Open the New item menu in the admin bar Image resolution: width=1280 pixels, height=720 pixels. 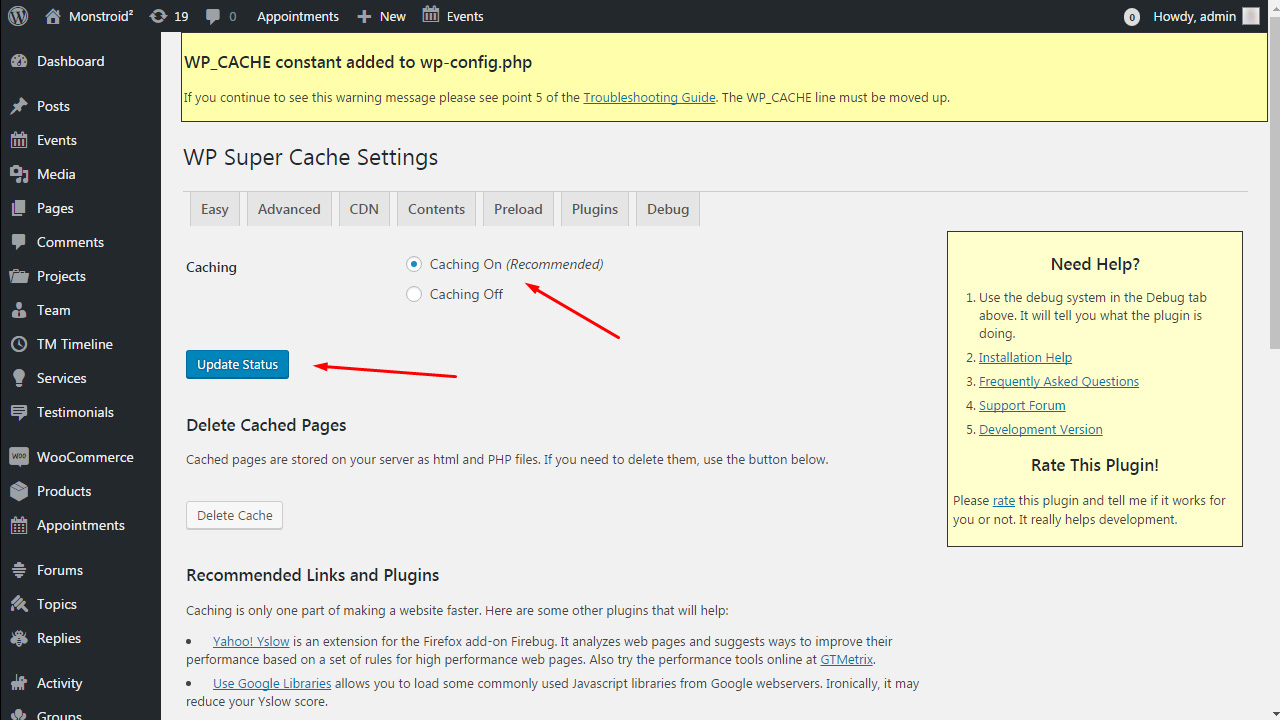point(381,15)
